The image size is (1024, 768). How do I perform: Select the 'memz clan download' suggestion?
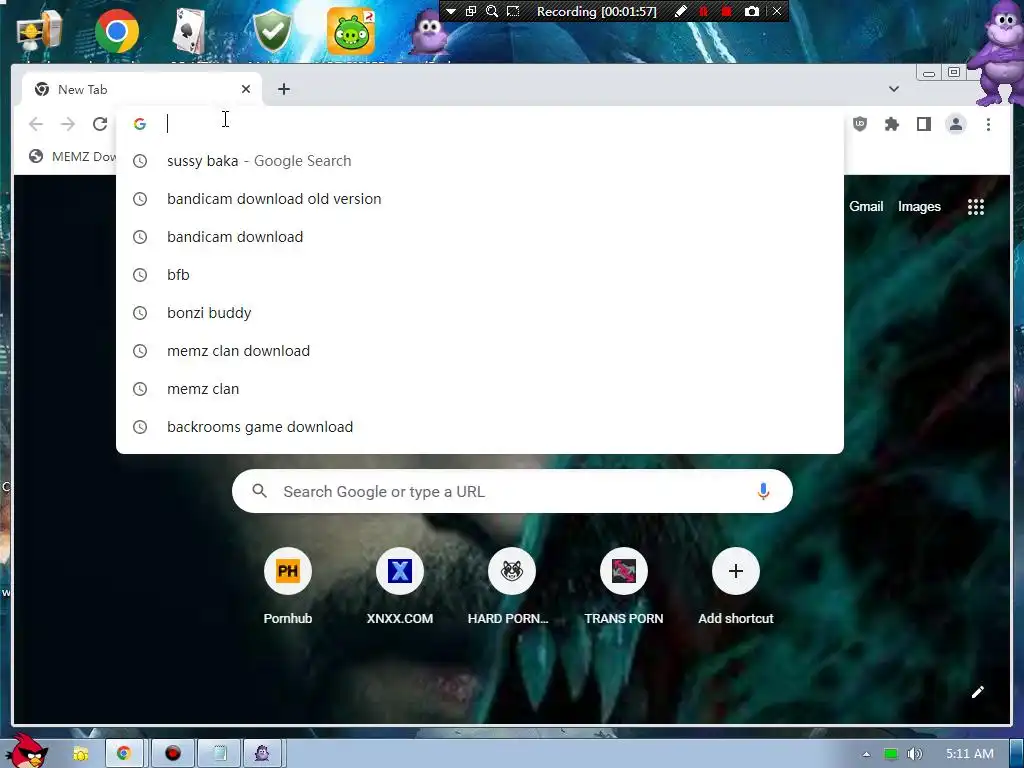tap(479, 351)
